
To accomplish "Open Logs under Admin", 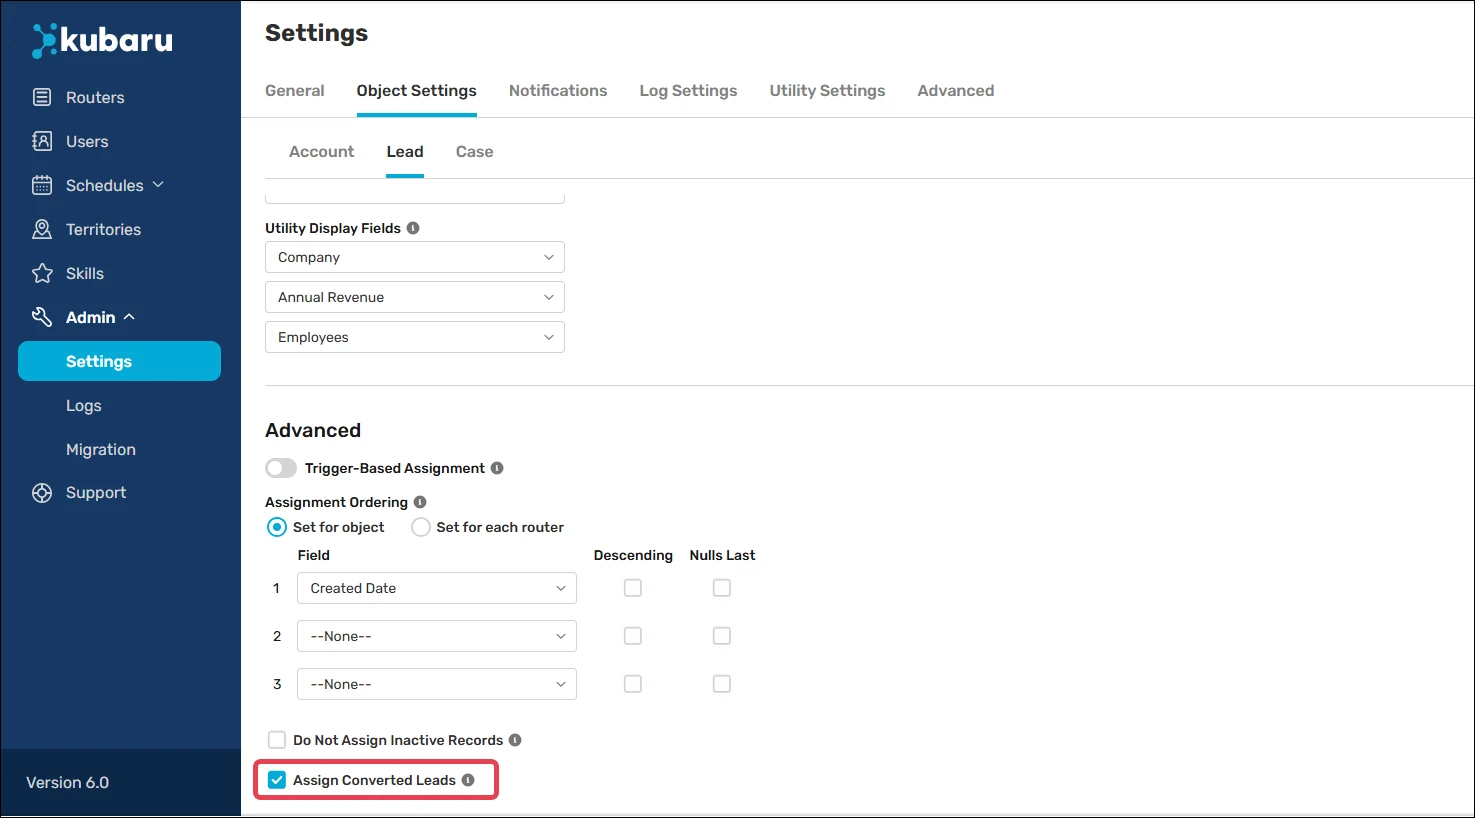I will click(84, 405).
